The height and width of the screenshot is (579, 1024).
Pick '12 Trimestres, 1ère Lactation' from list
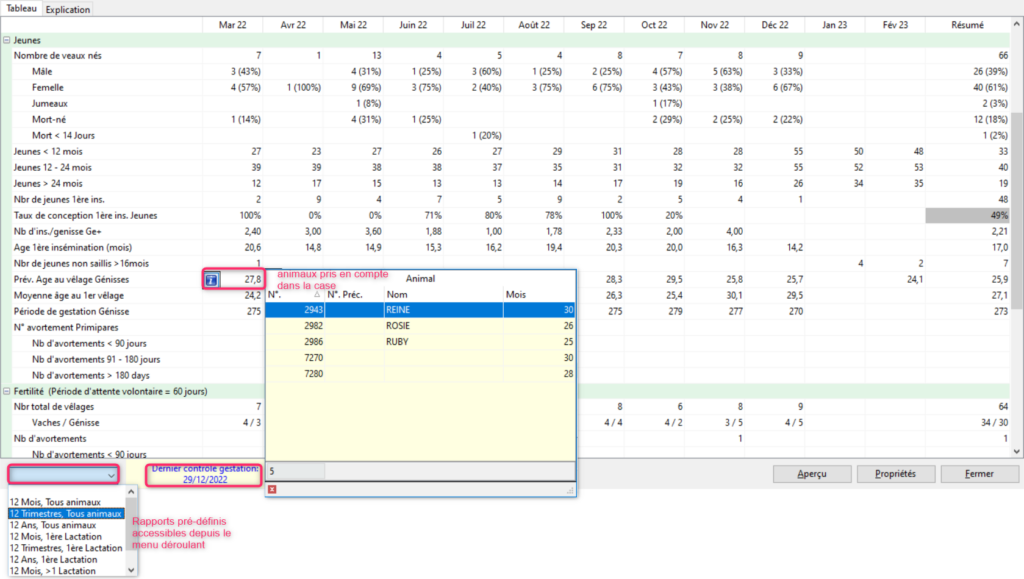[x=67, y=548]
